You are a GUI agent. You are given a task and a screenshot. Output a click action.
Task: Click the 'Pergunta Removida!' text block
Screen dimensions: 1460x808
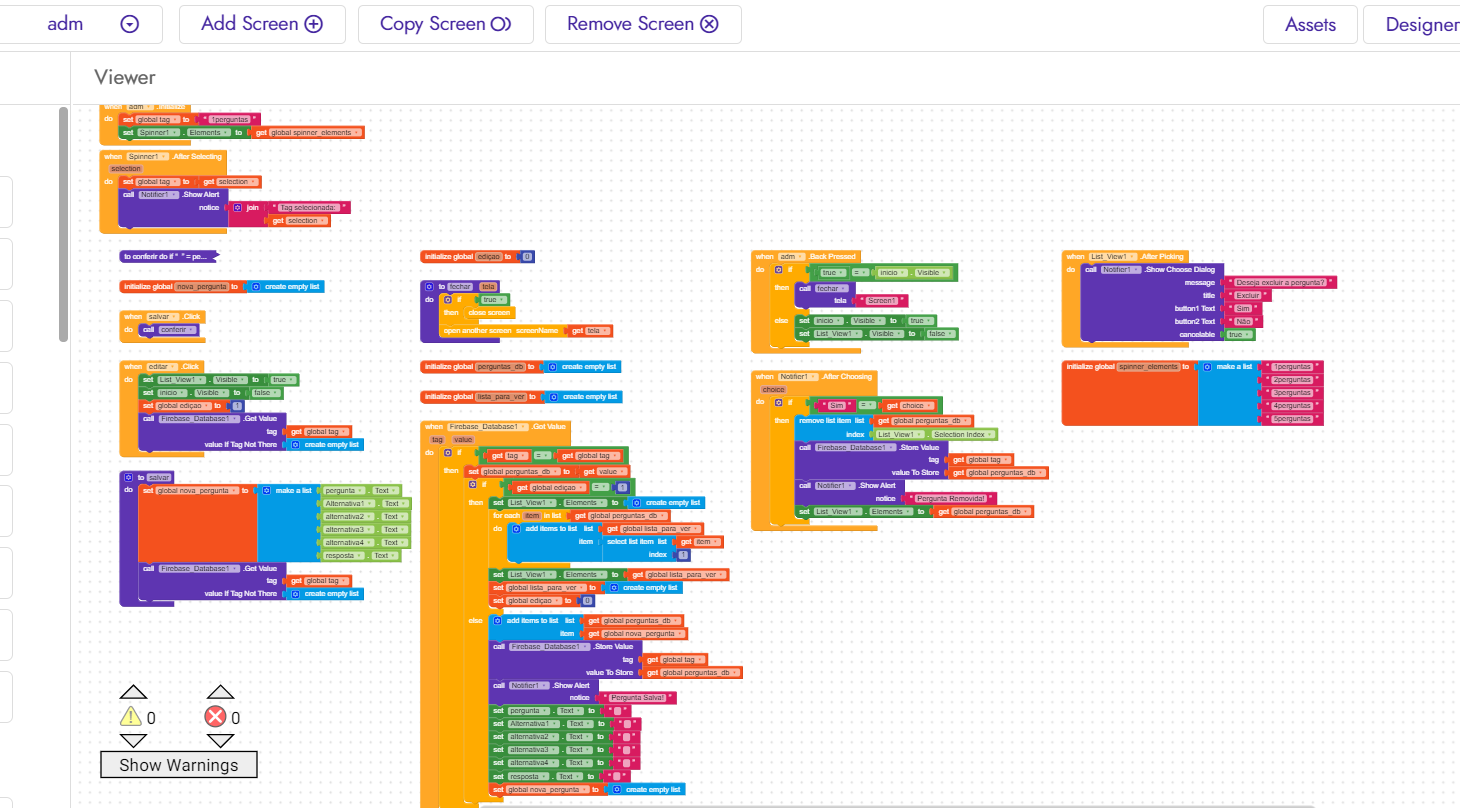pyautogui.click(x=950, y=498)
